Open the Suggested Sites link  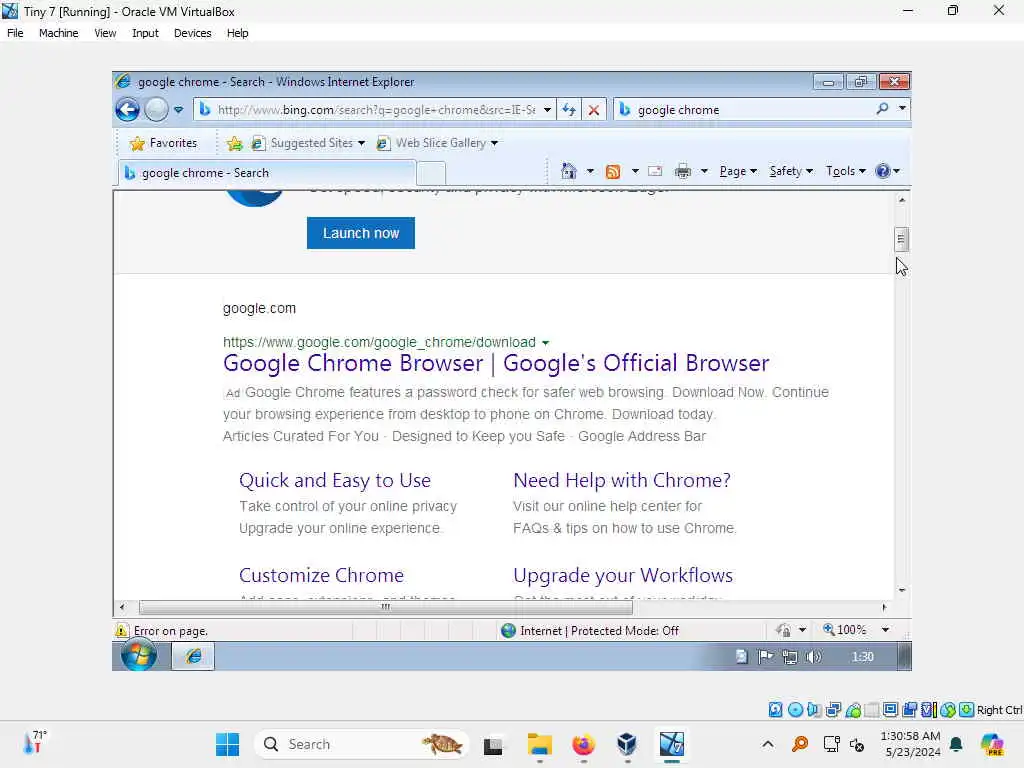tap(308, 143)
